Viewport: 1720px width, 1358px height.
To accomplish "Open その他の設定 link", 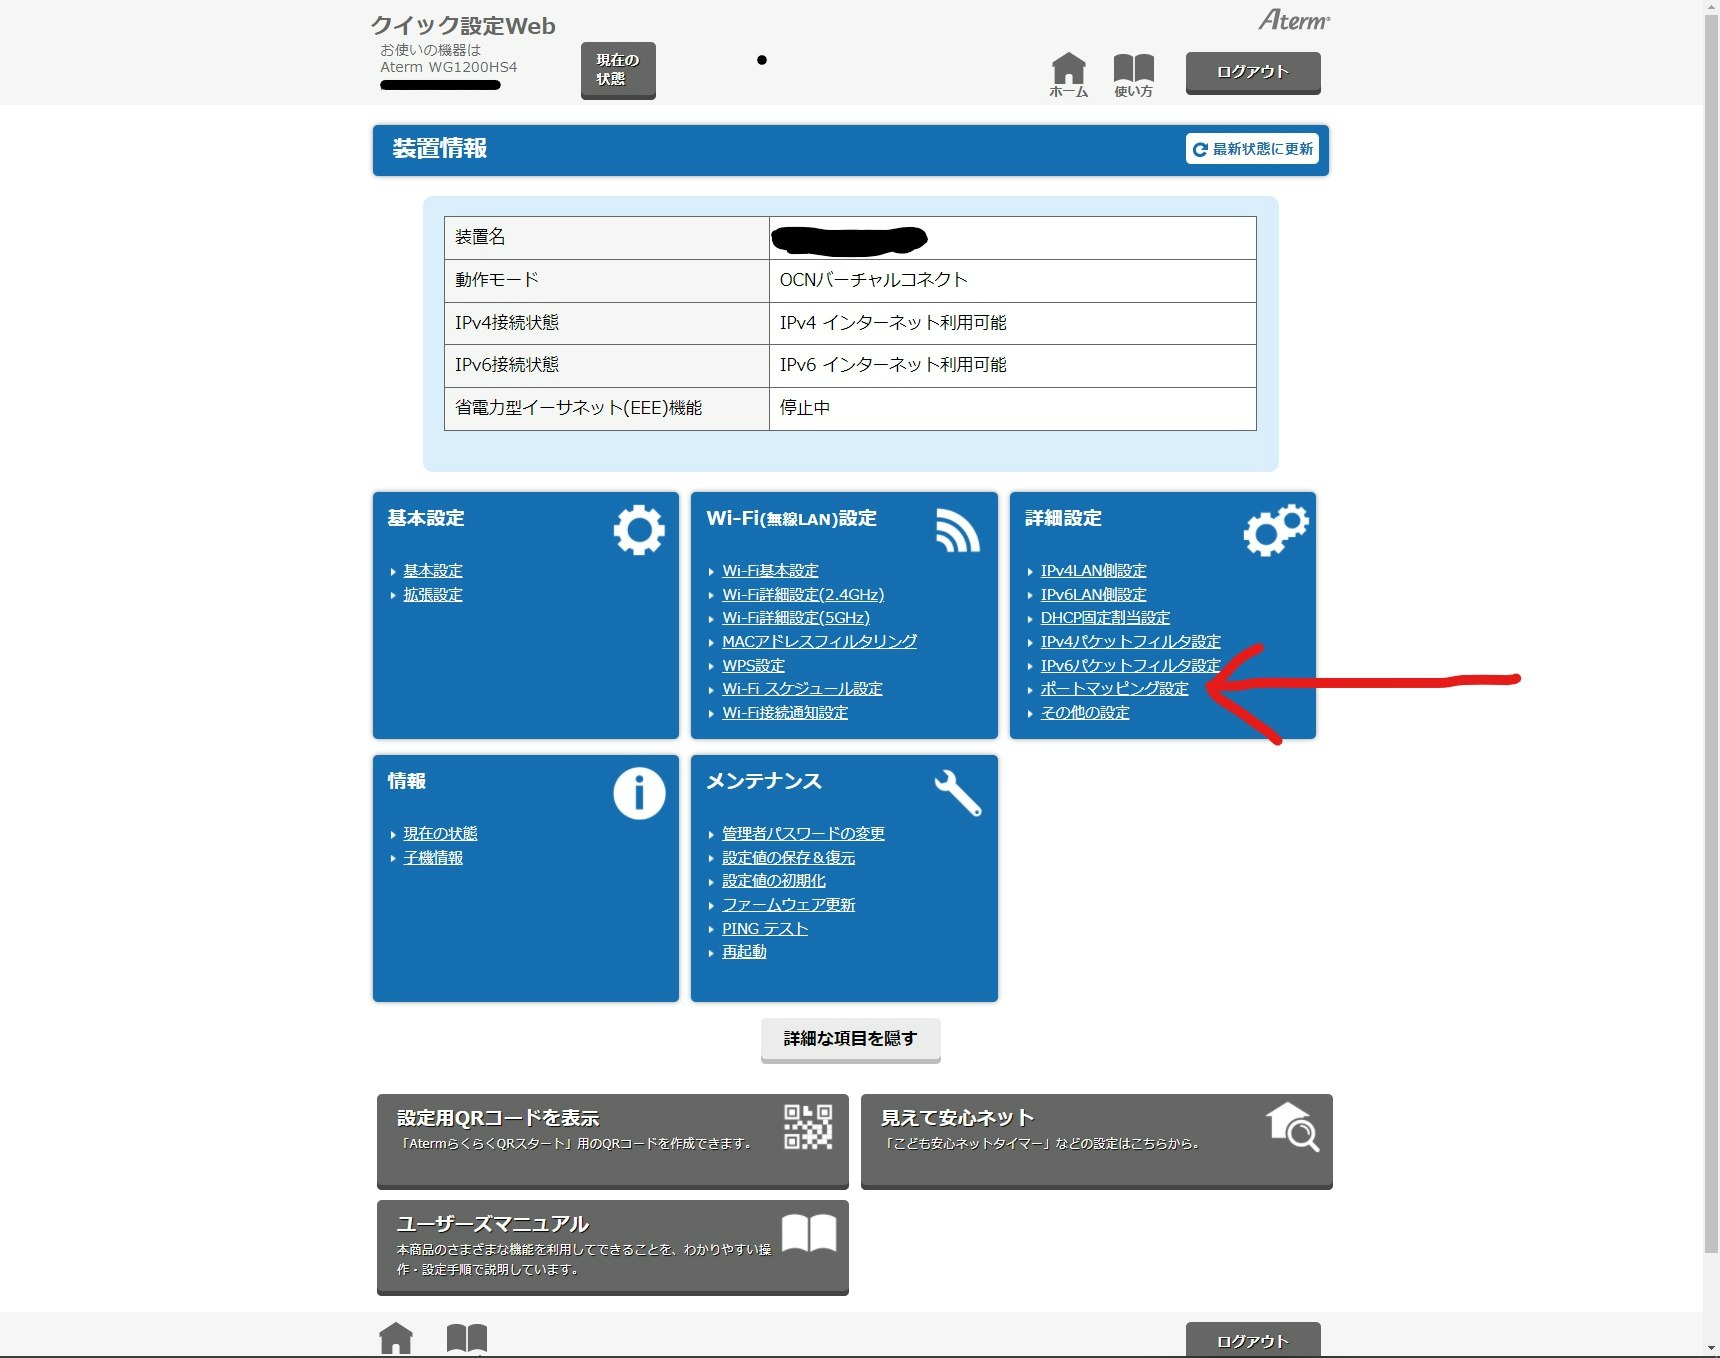I will tap(1085, 713).
